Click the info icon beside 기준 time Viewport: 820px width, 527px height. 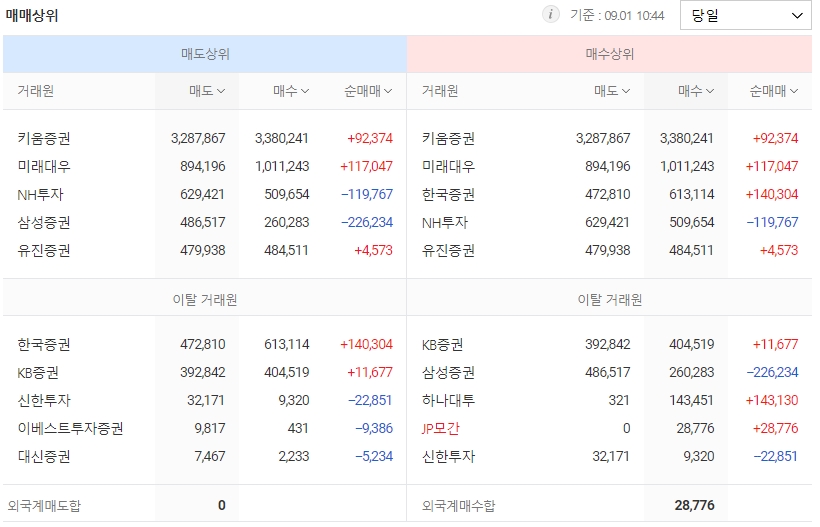tap(550, 15)
